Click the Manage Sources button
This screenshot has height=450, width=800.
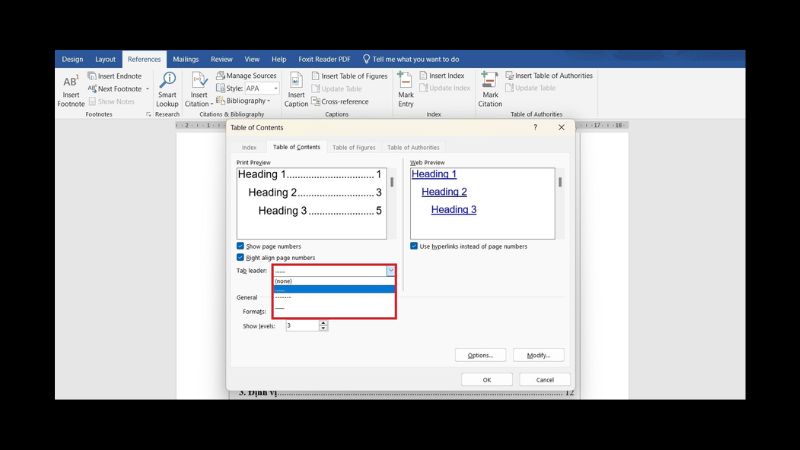click(x=244, y=76)
